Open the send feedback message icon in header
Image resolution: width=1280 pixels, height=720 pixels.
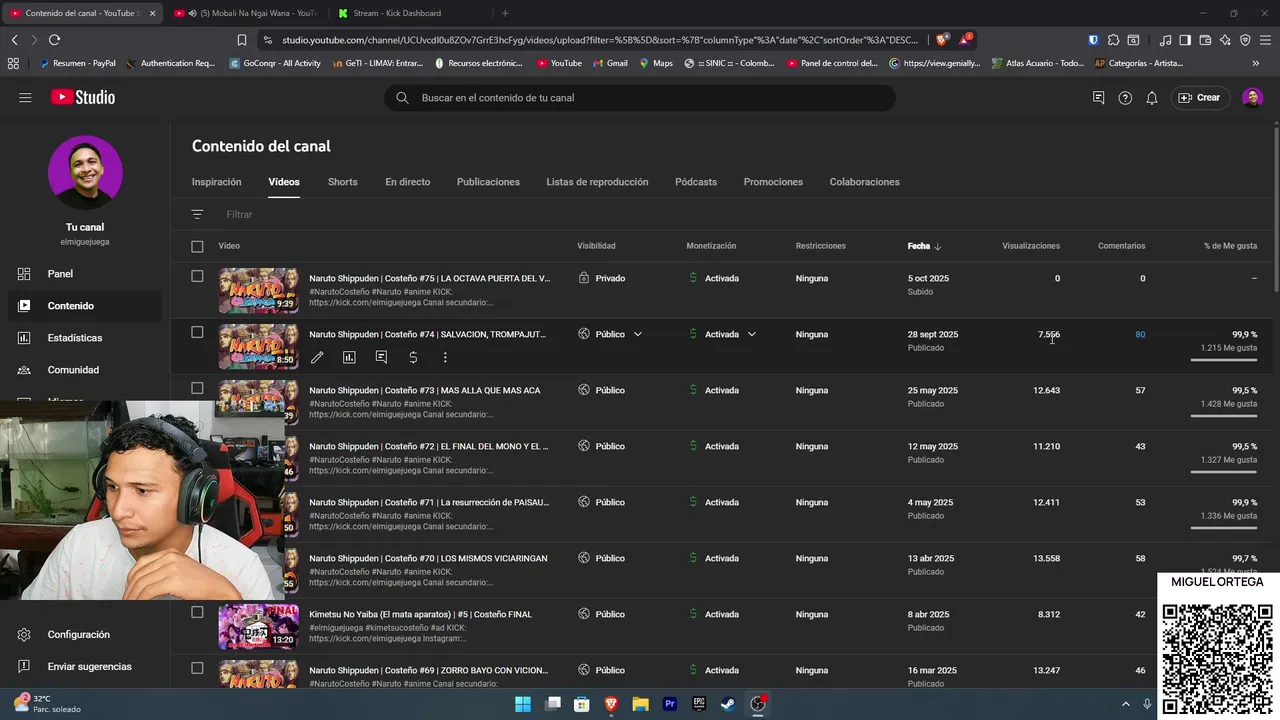tap(1099, 98)
